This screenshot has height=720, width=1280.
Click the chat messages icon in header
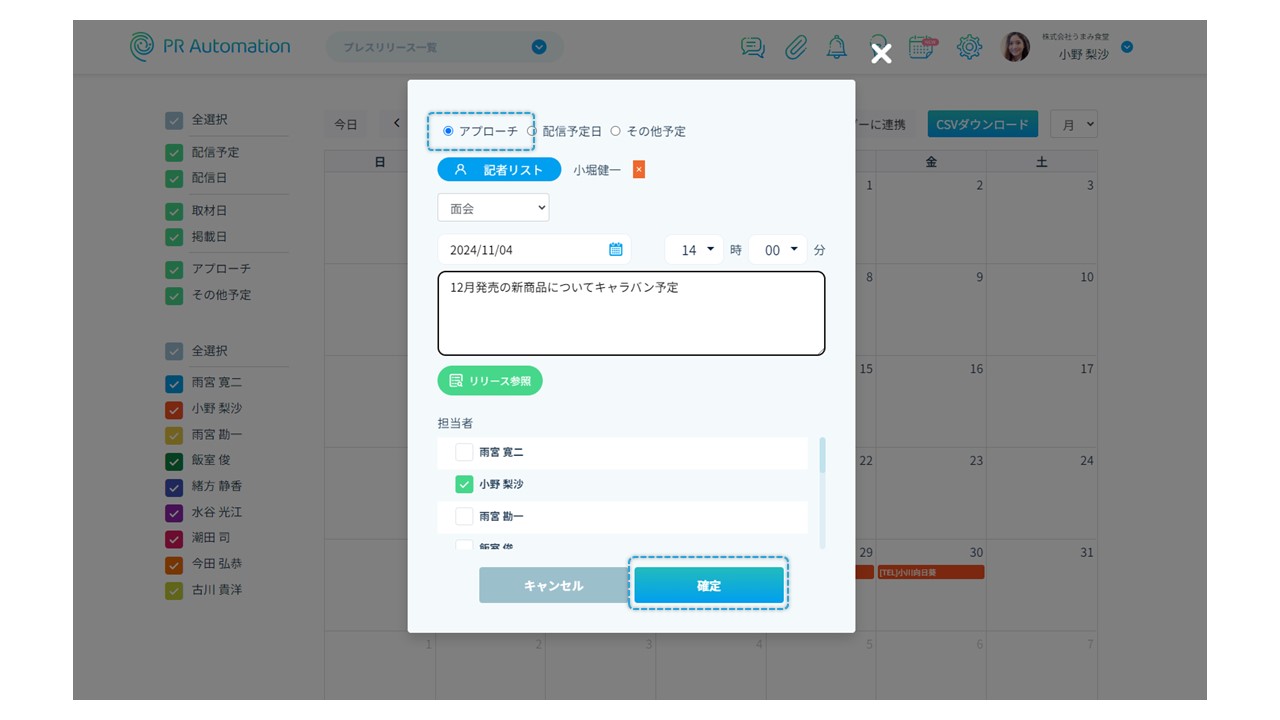(x=752, y=47)
